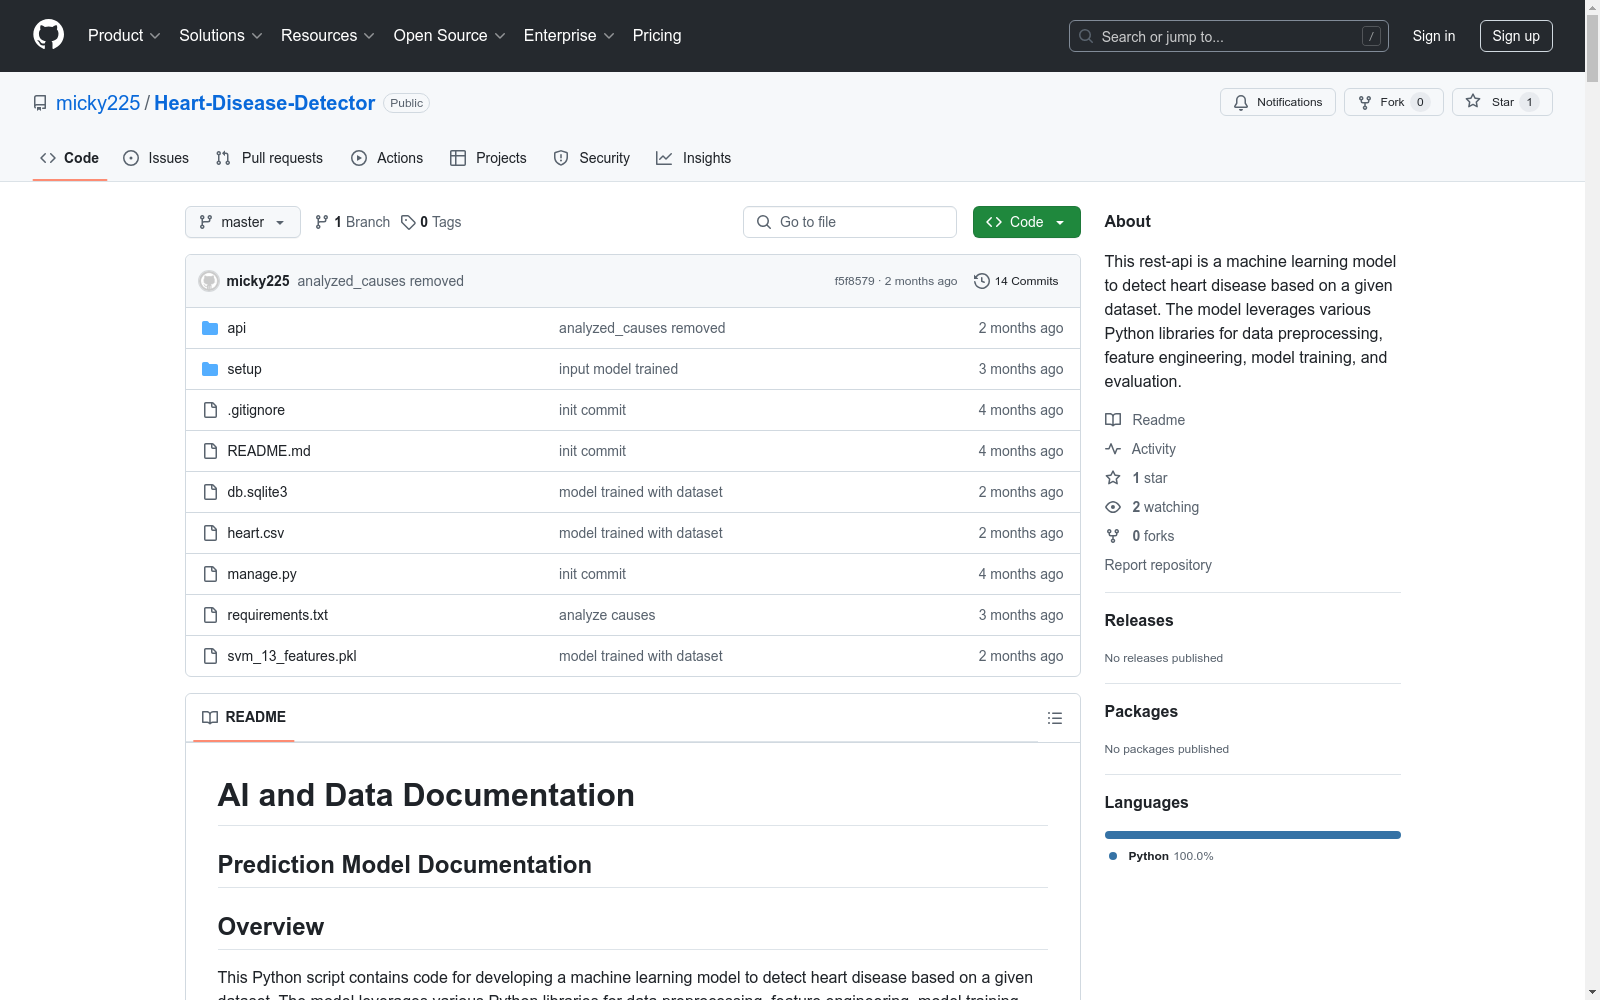
Task: View the 14 Commits link
Action: pyautogui.click(x=1016, y=281)
